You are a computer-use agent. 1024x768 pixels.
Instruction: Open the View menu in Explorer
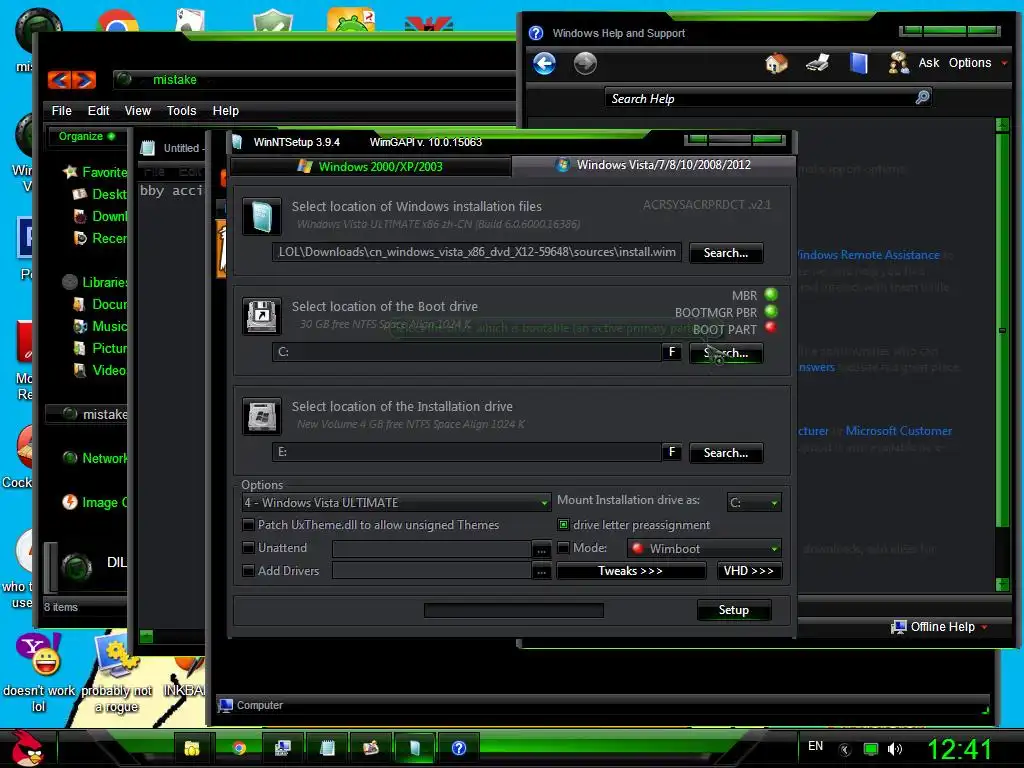pyautogui.click(x=137, y=110)
